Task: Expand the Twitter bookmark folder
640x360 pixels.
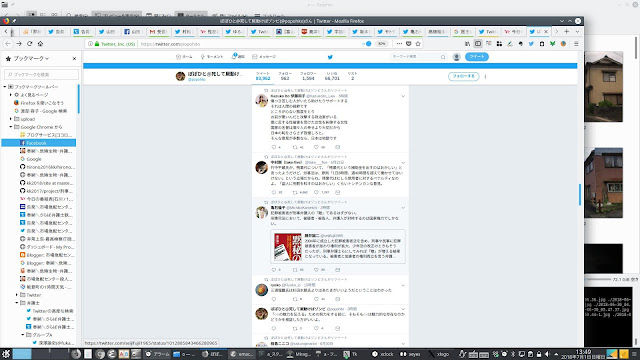Action: (x=17, y=295)
